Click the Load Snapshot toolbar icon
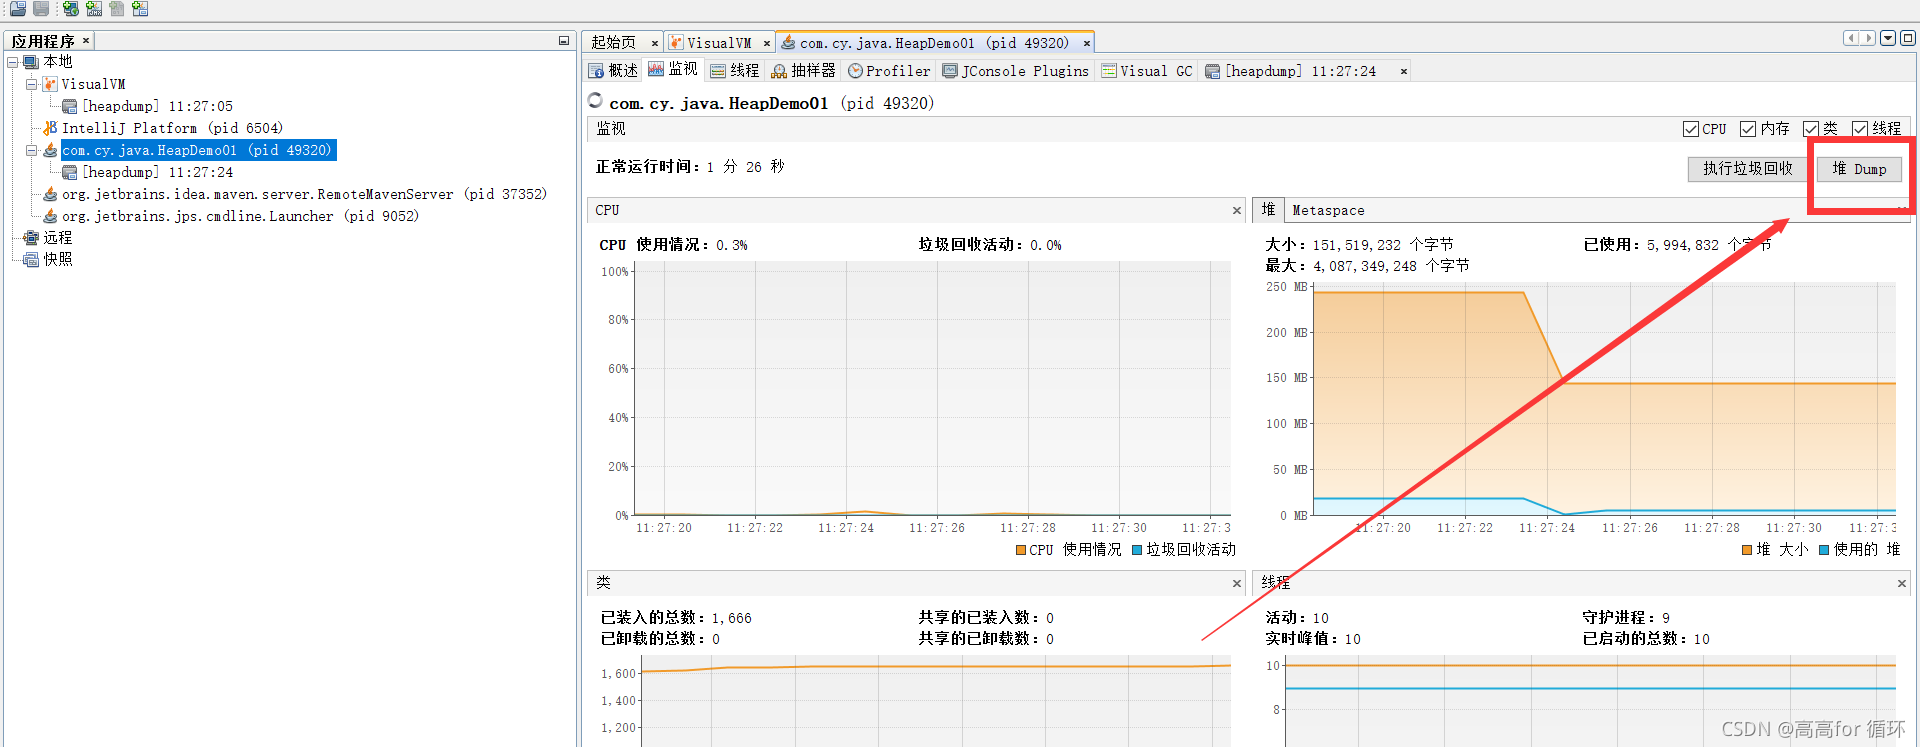 coord(17,9)
